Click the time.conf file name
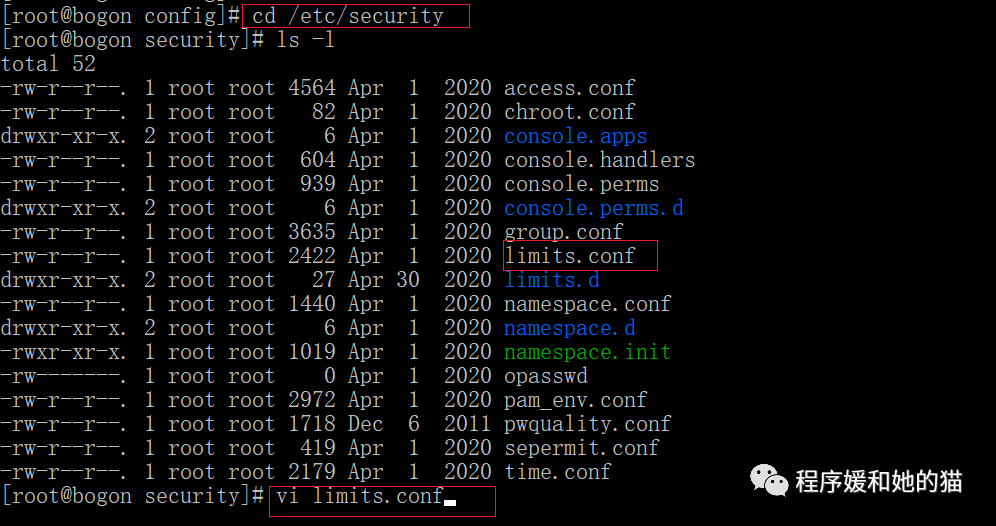Image resolution: width=996 pixels, height=526 pixels. coord(557,472)
